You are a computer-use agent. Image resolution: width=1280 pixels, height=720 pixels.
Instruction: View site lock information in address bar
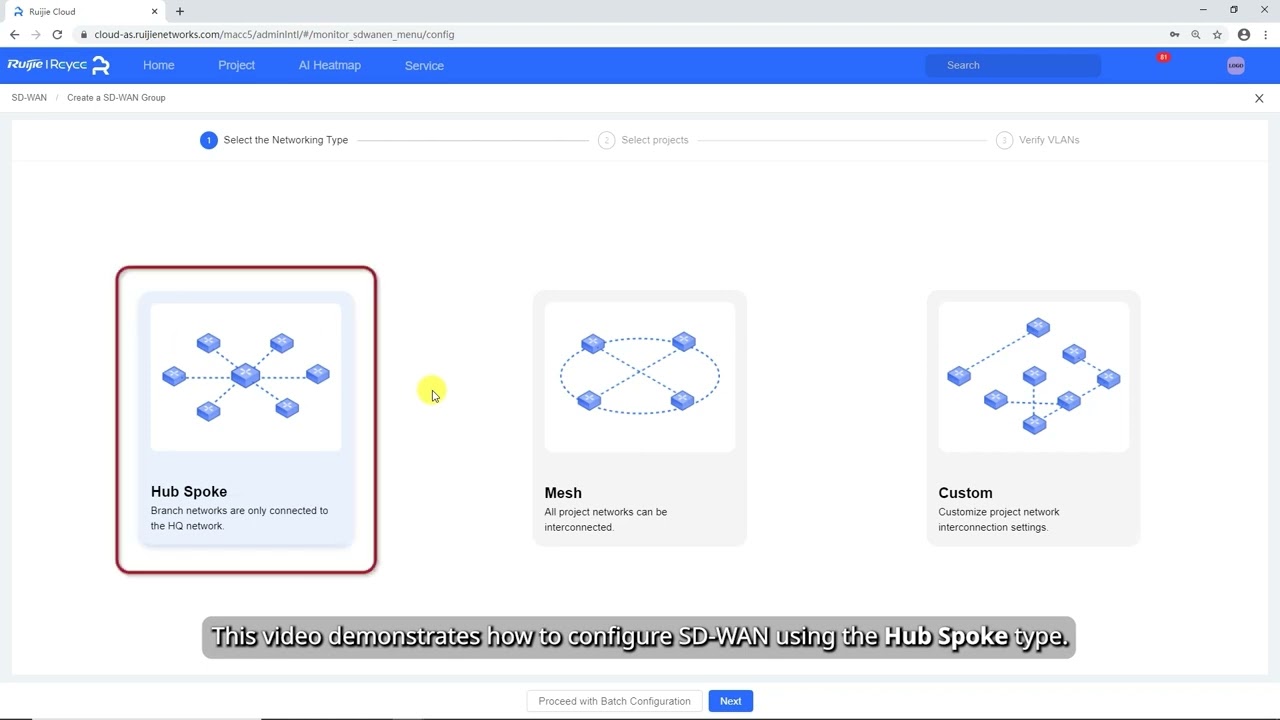(x=84, y=34)
